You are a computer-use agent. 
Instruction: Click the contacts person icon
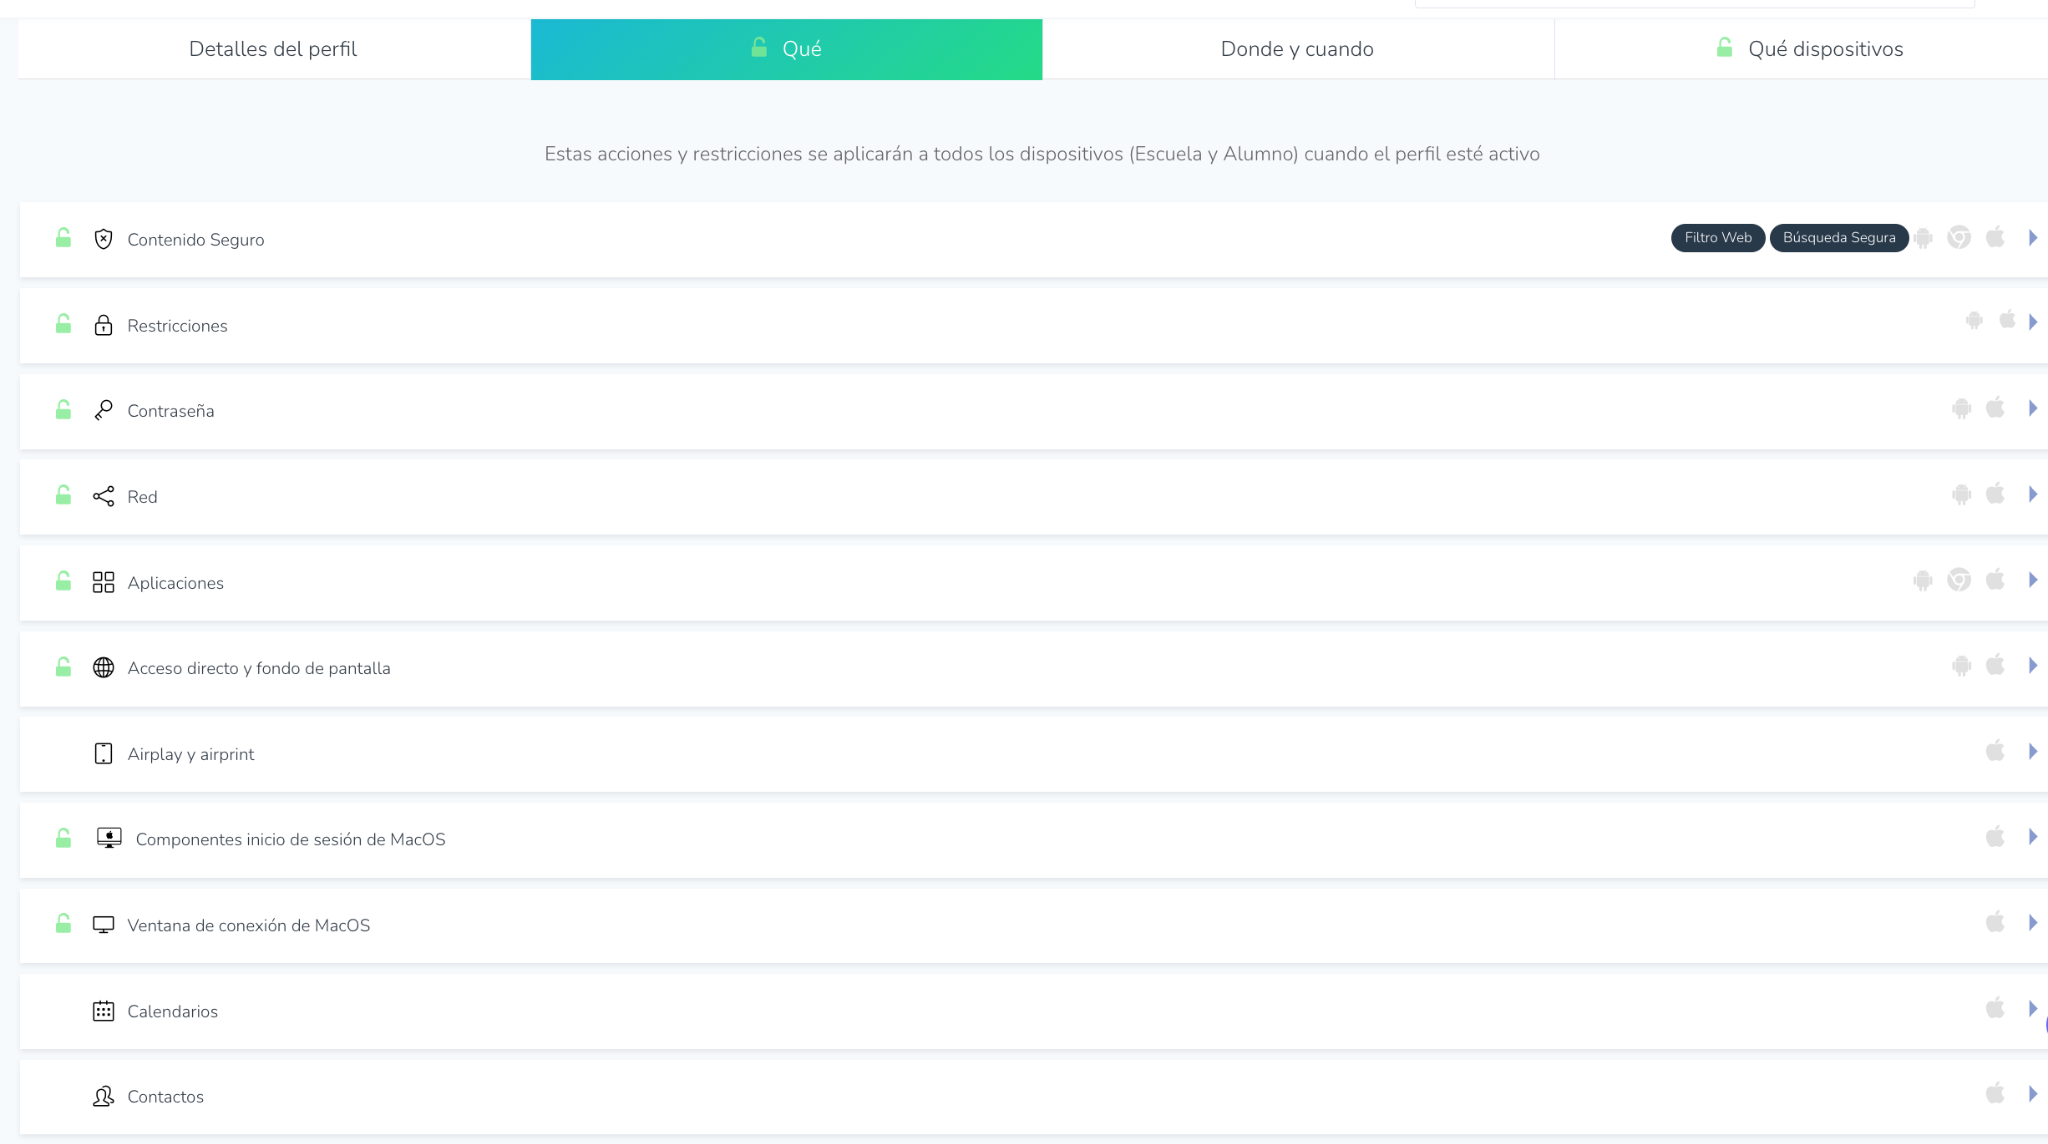(103, 1096)
